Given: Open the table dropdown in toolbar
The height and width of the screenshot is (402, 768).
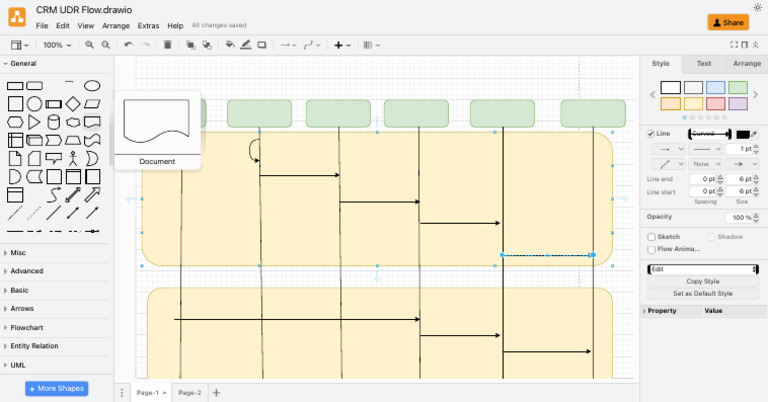Looking at the screenshot, I should [x=372, y=45].
